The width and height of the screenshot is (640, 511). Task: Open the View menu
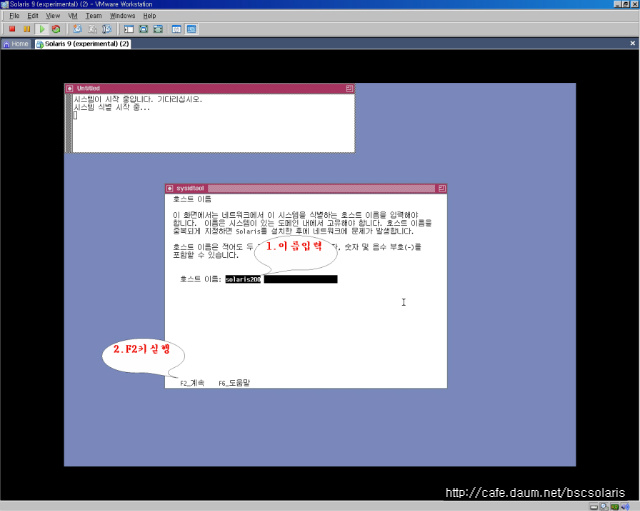tap(53, 16)
